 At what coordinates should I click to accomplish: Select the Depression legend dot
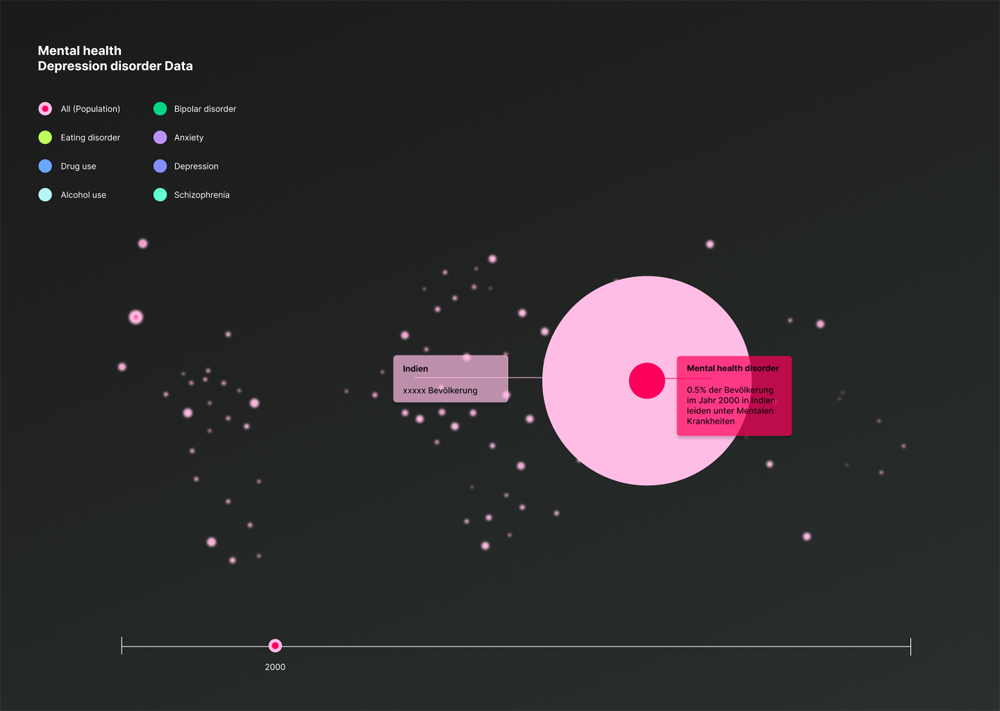(160, 166)
